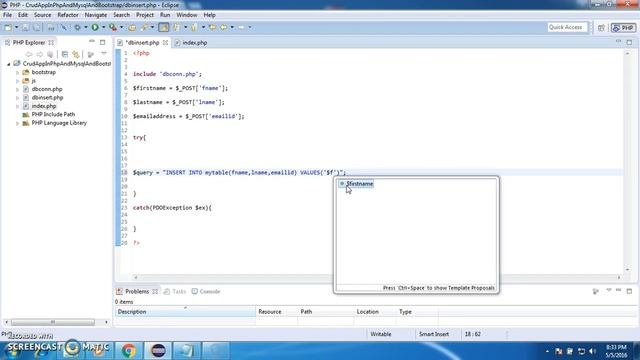Image resolution: width=640 pixels, height=360 pixels.
Task: Switch to the index.php editor tab
Action: (191, 42)
